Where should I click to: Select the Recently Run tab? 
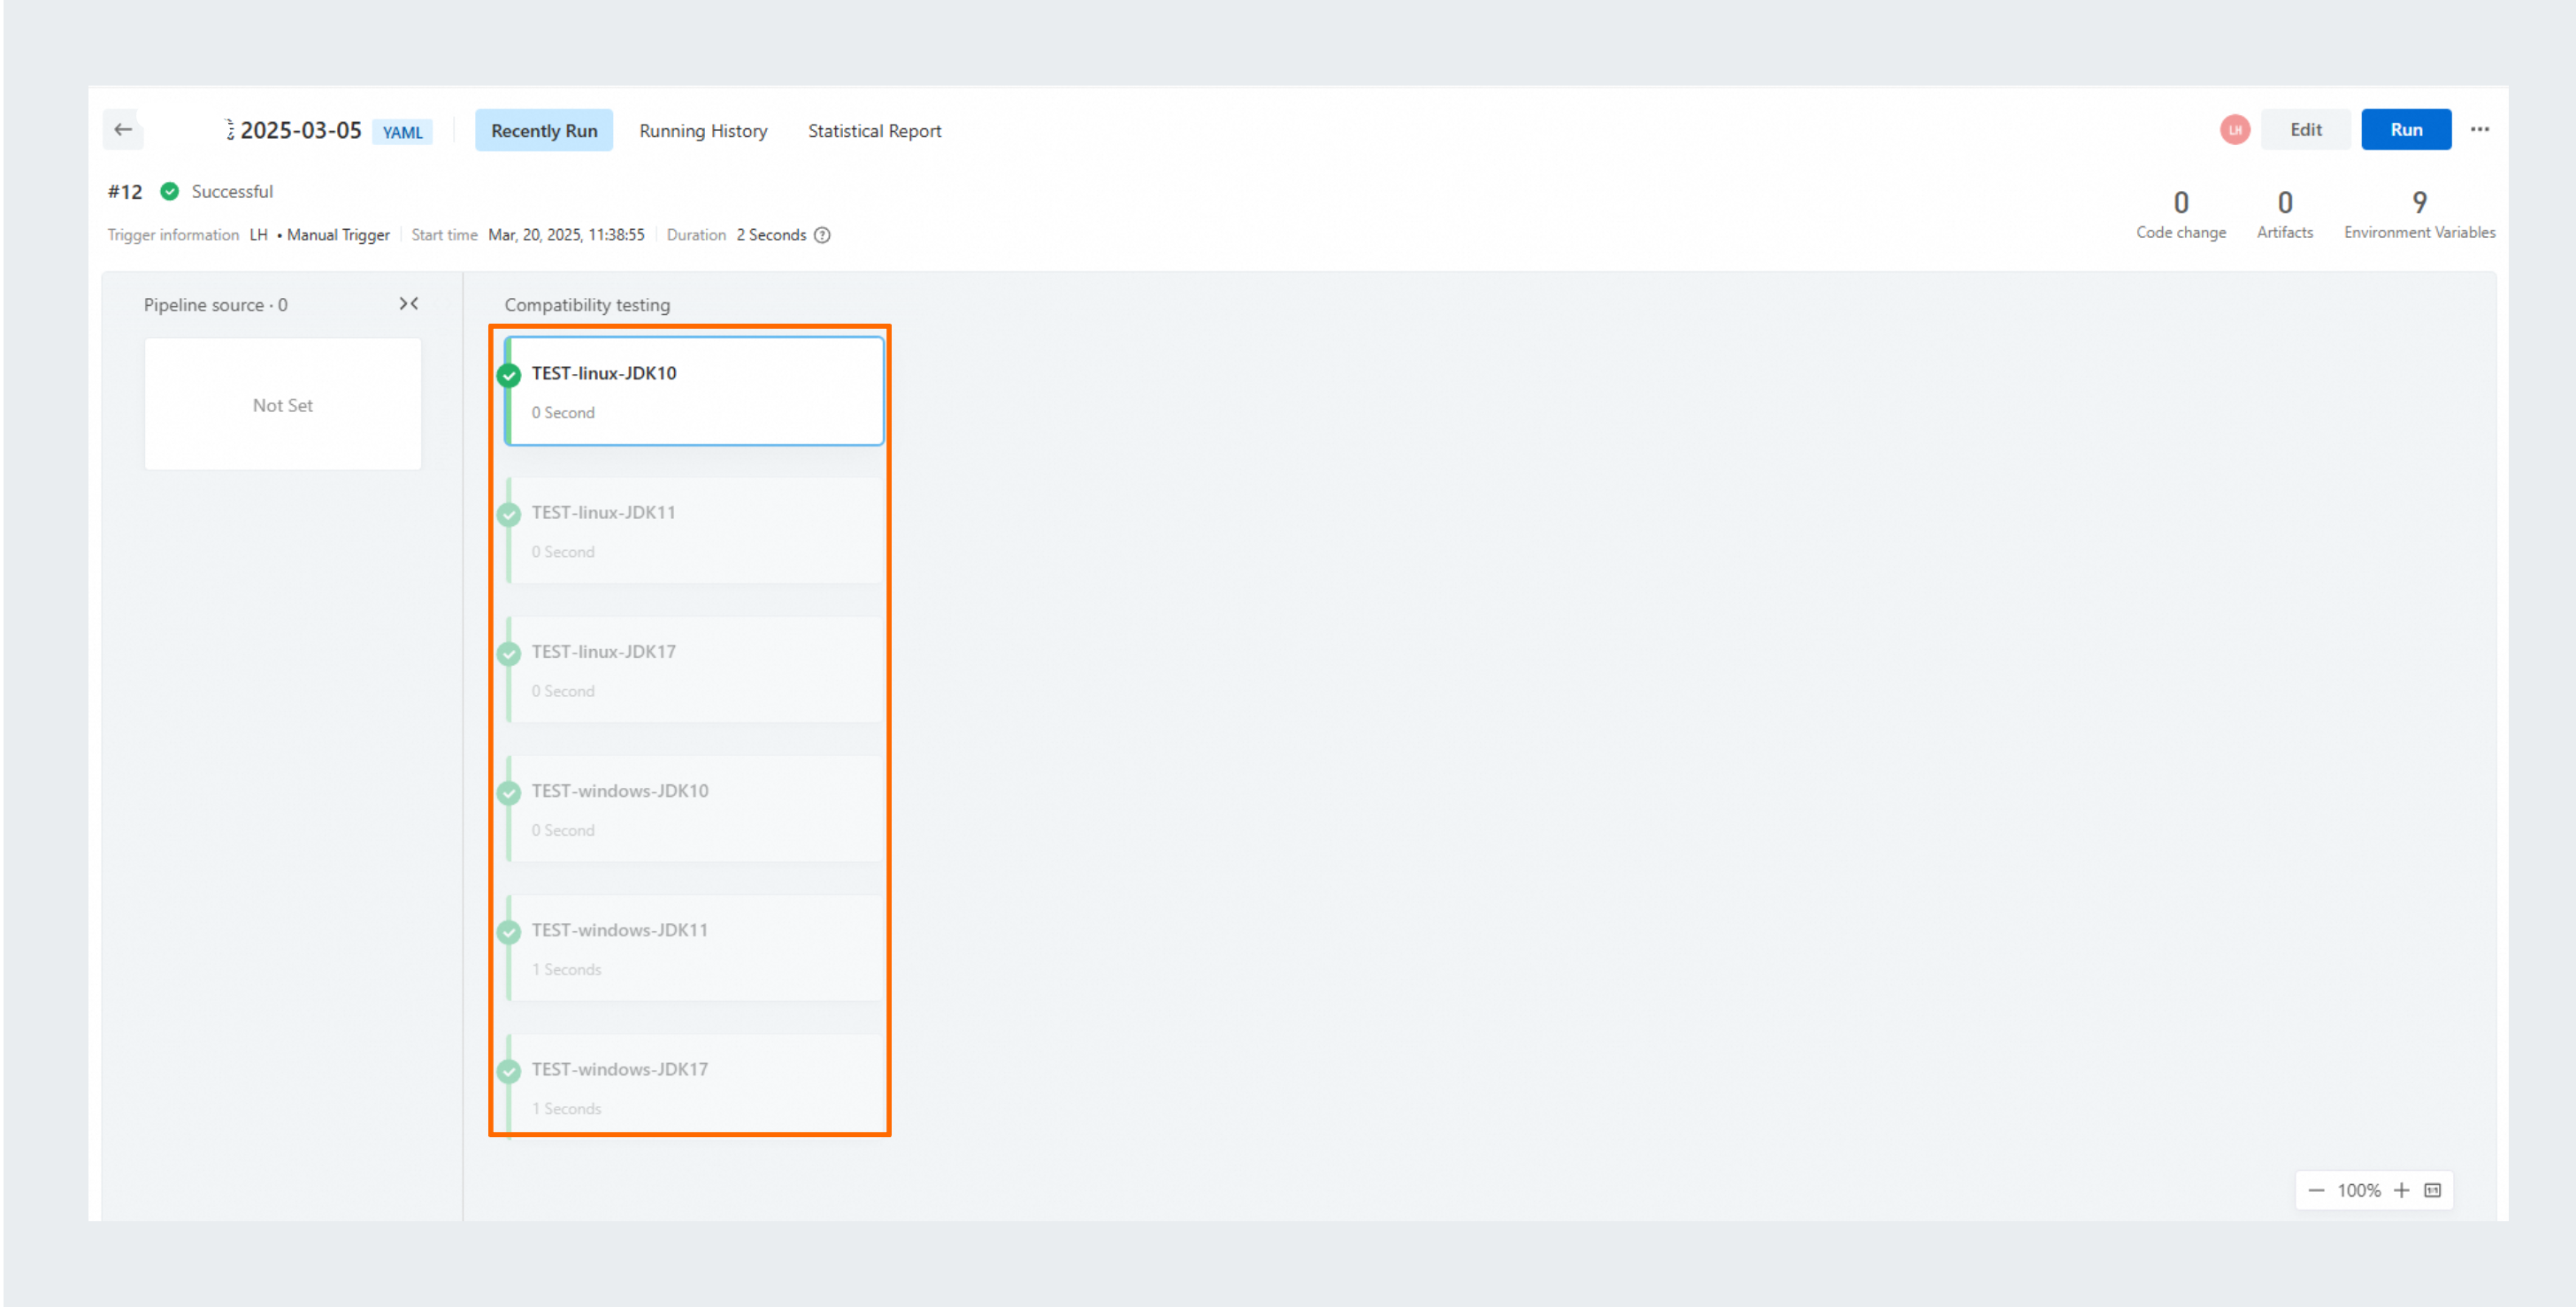pos(544,131)
